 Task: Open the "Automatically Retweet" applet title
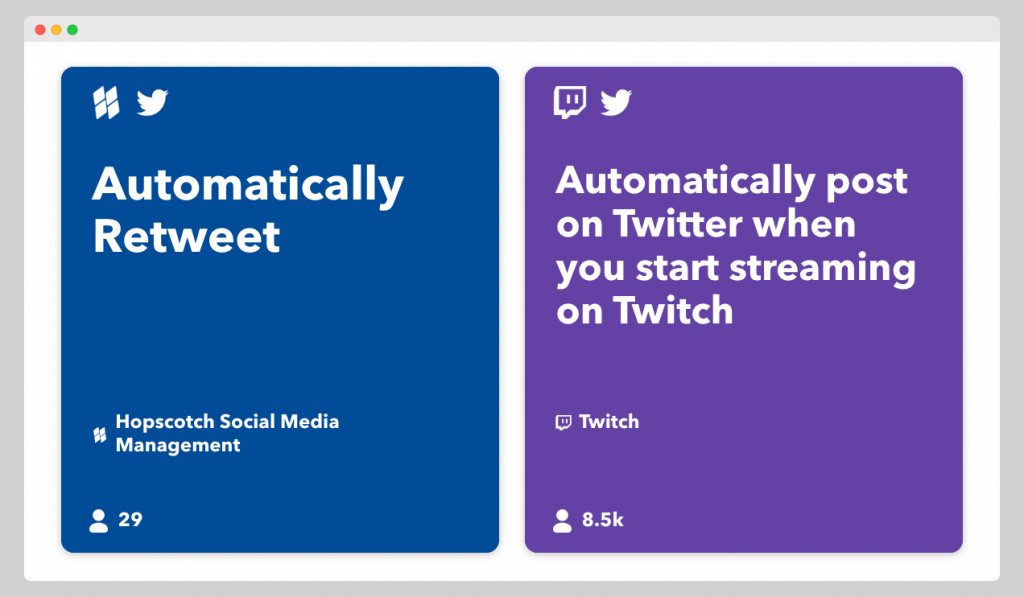tap(247, 210)
